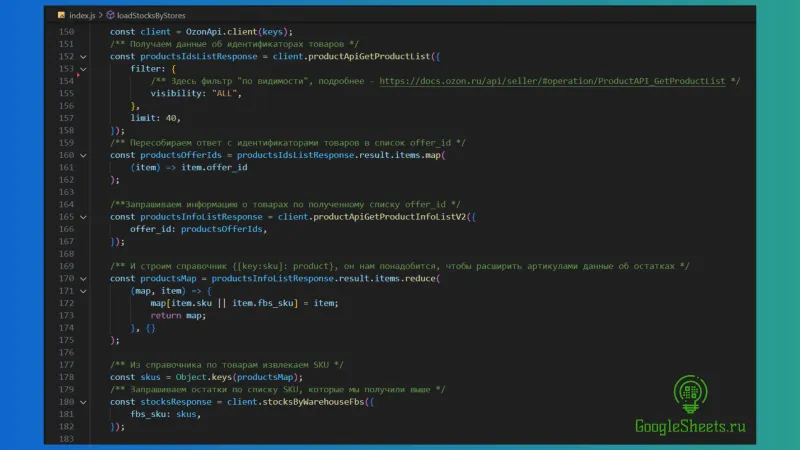The height and width of the screenshot is (450, 800).
Task: Click the productApiGetProductInfoListV2 method name
Action: pyautogui.click(x=390, y=217)
